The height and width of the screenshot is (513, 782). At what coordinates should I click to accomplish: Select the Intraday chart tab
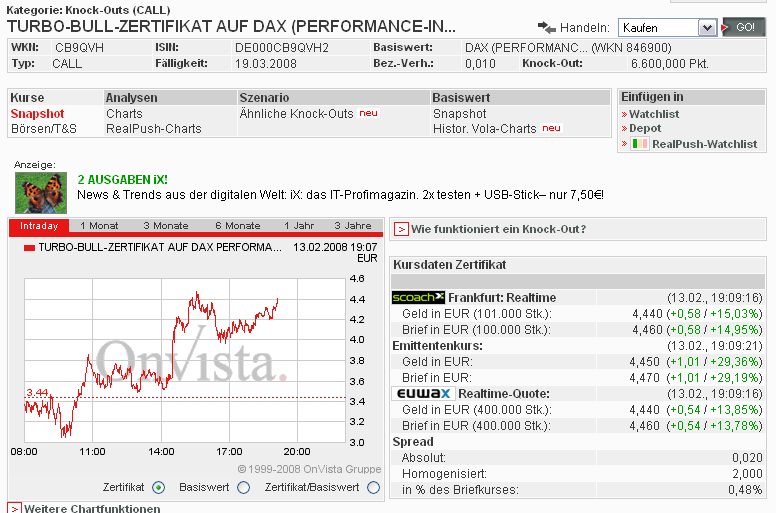click(39, 226)
